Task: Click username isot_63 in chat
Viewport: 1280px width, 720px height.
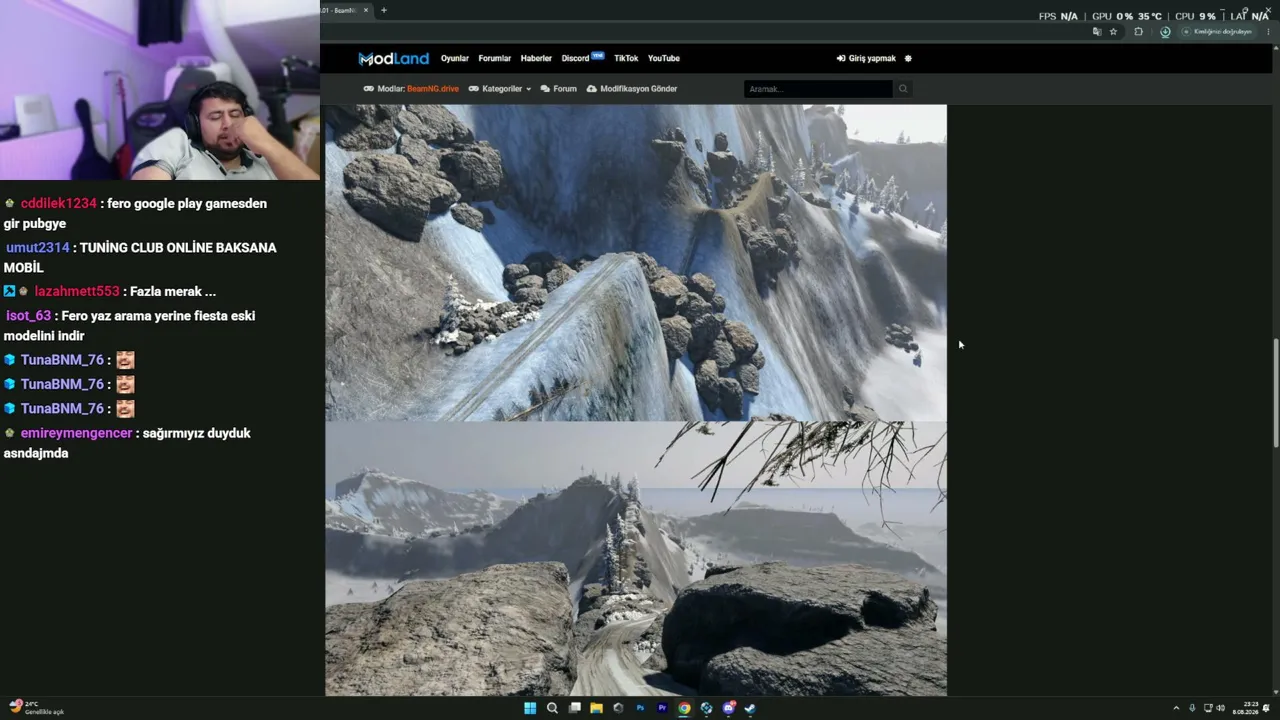Action: tap(28, 315)
